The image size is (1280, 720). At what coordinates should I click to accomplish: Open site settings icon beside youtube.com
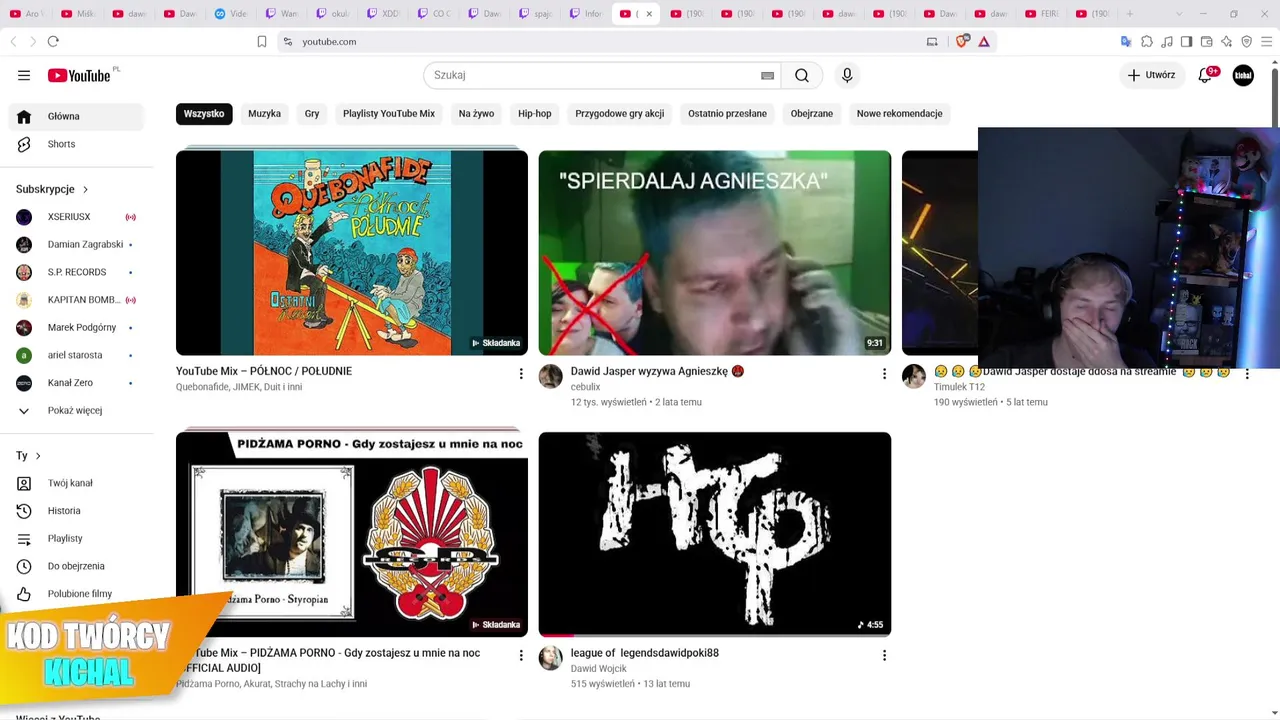pyautogui.click(x=287, y=41)
